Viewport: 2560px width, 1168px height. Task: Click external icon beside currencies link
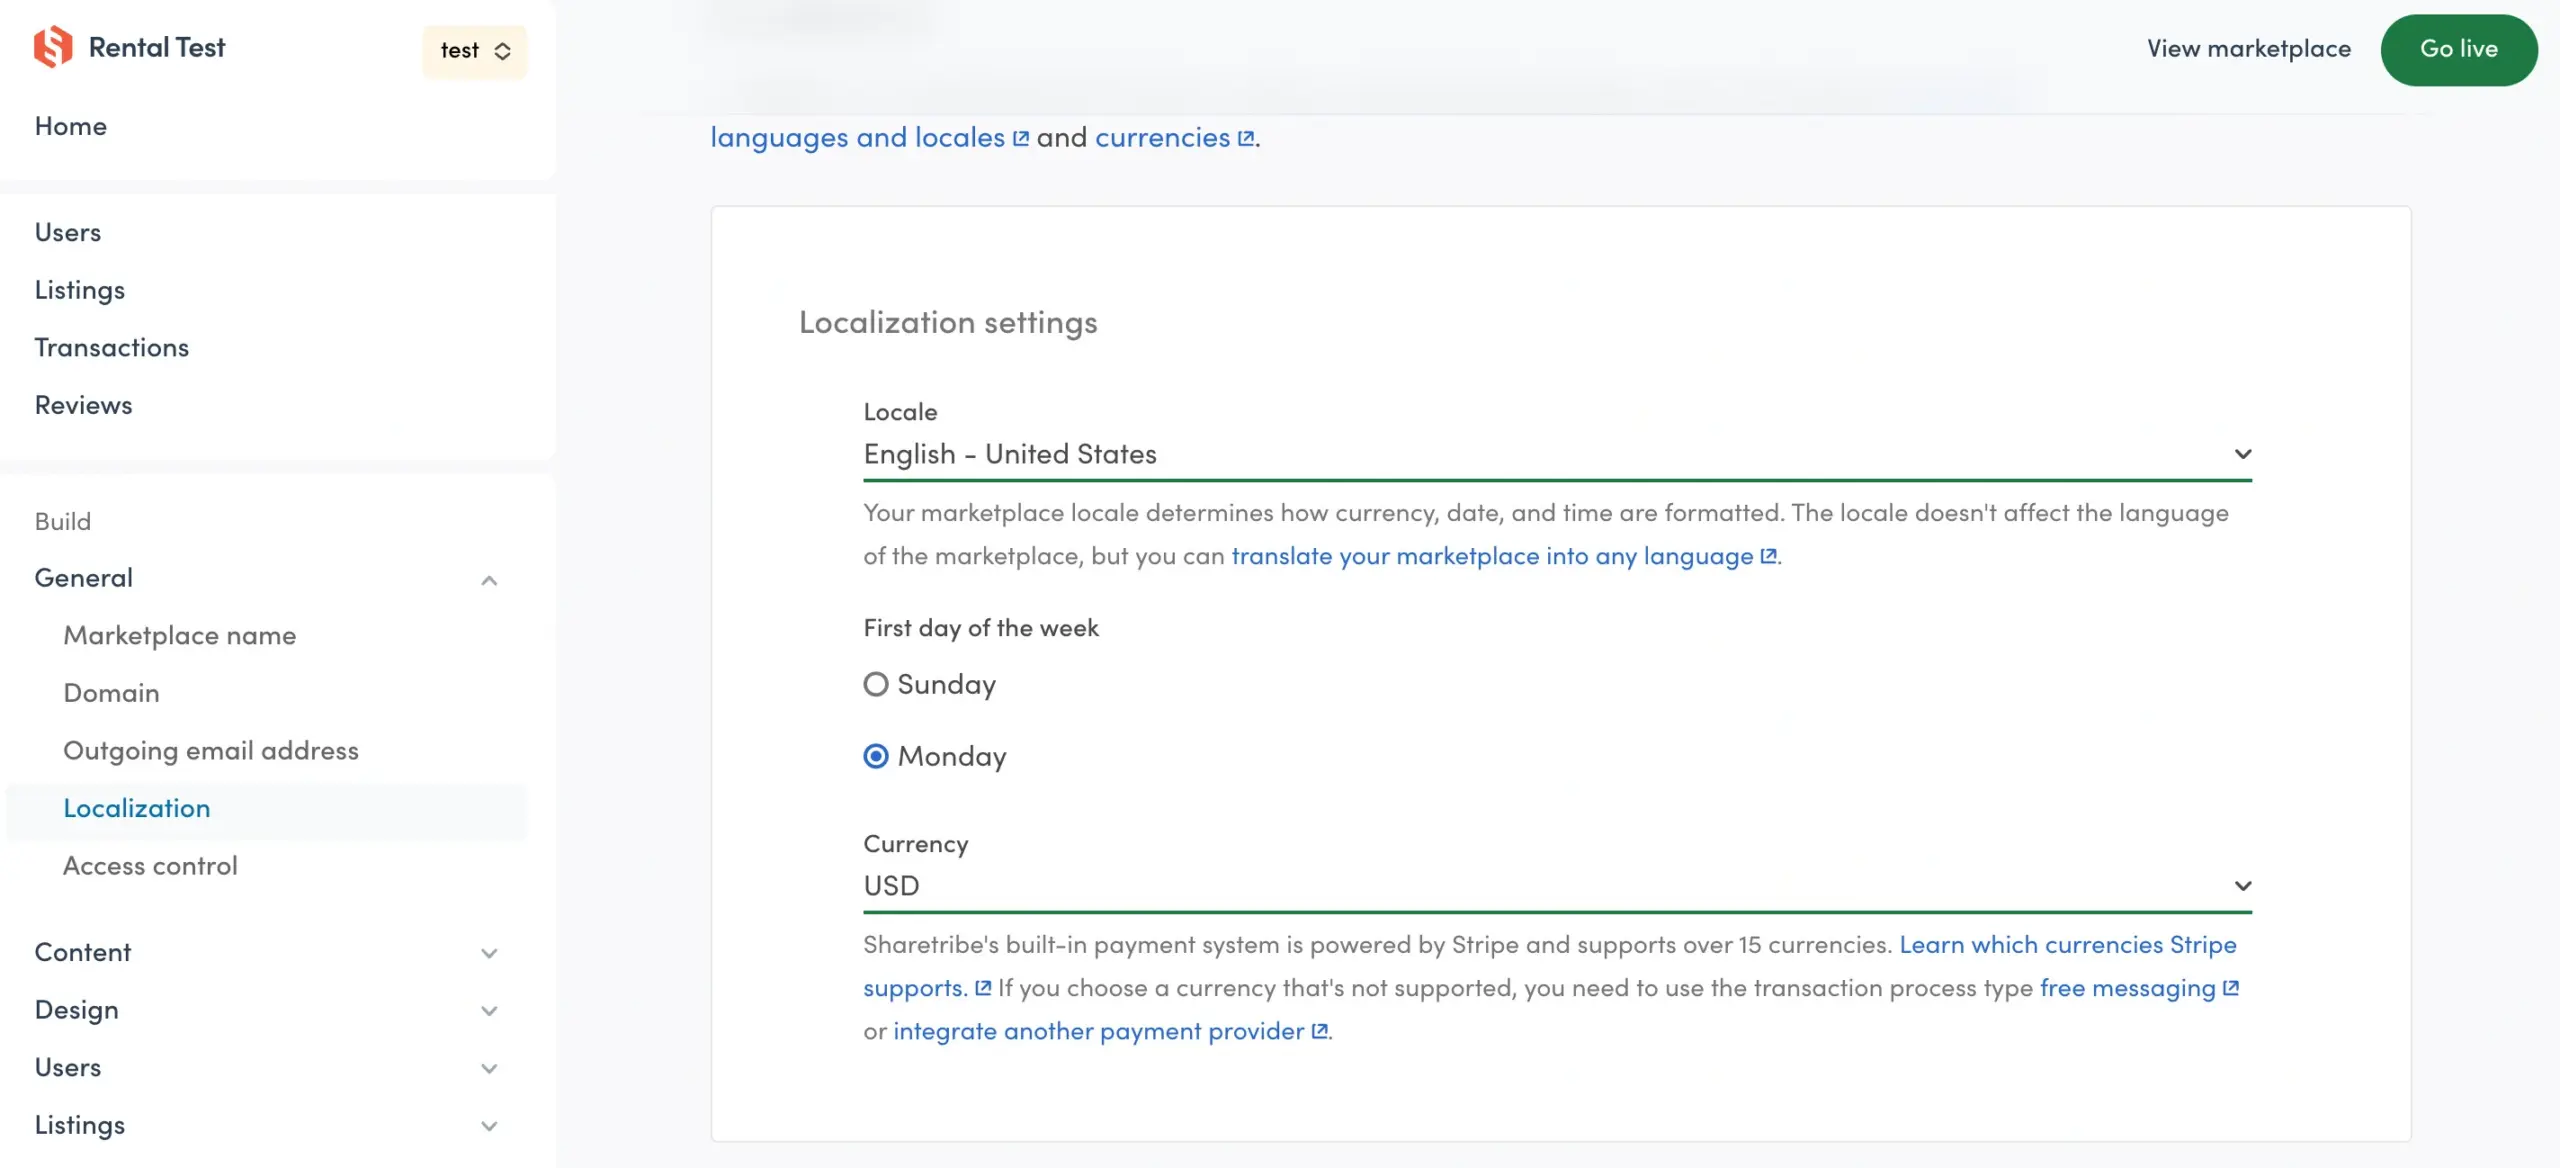pyautogui.click(x=1246, y=139)
